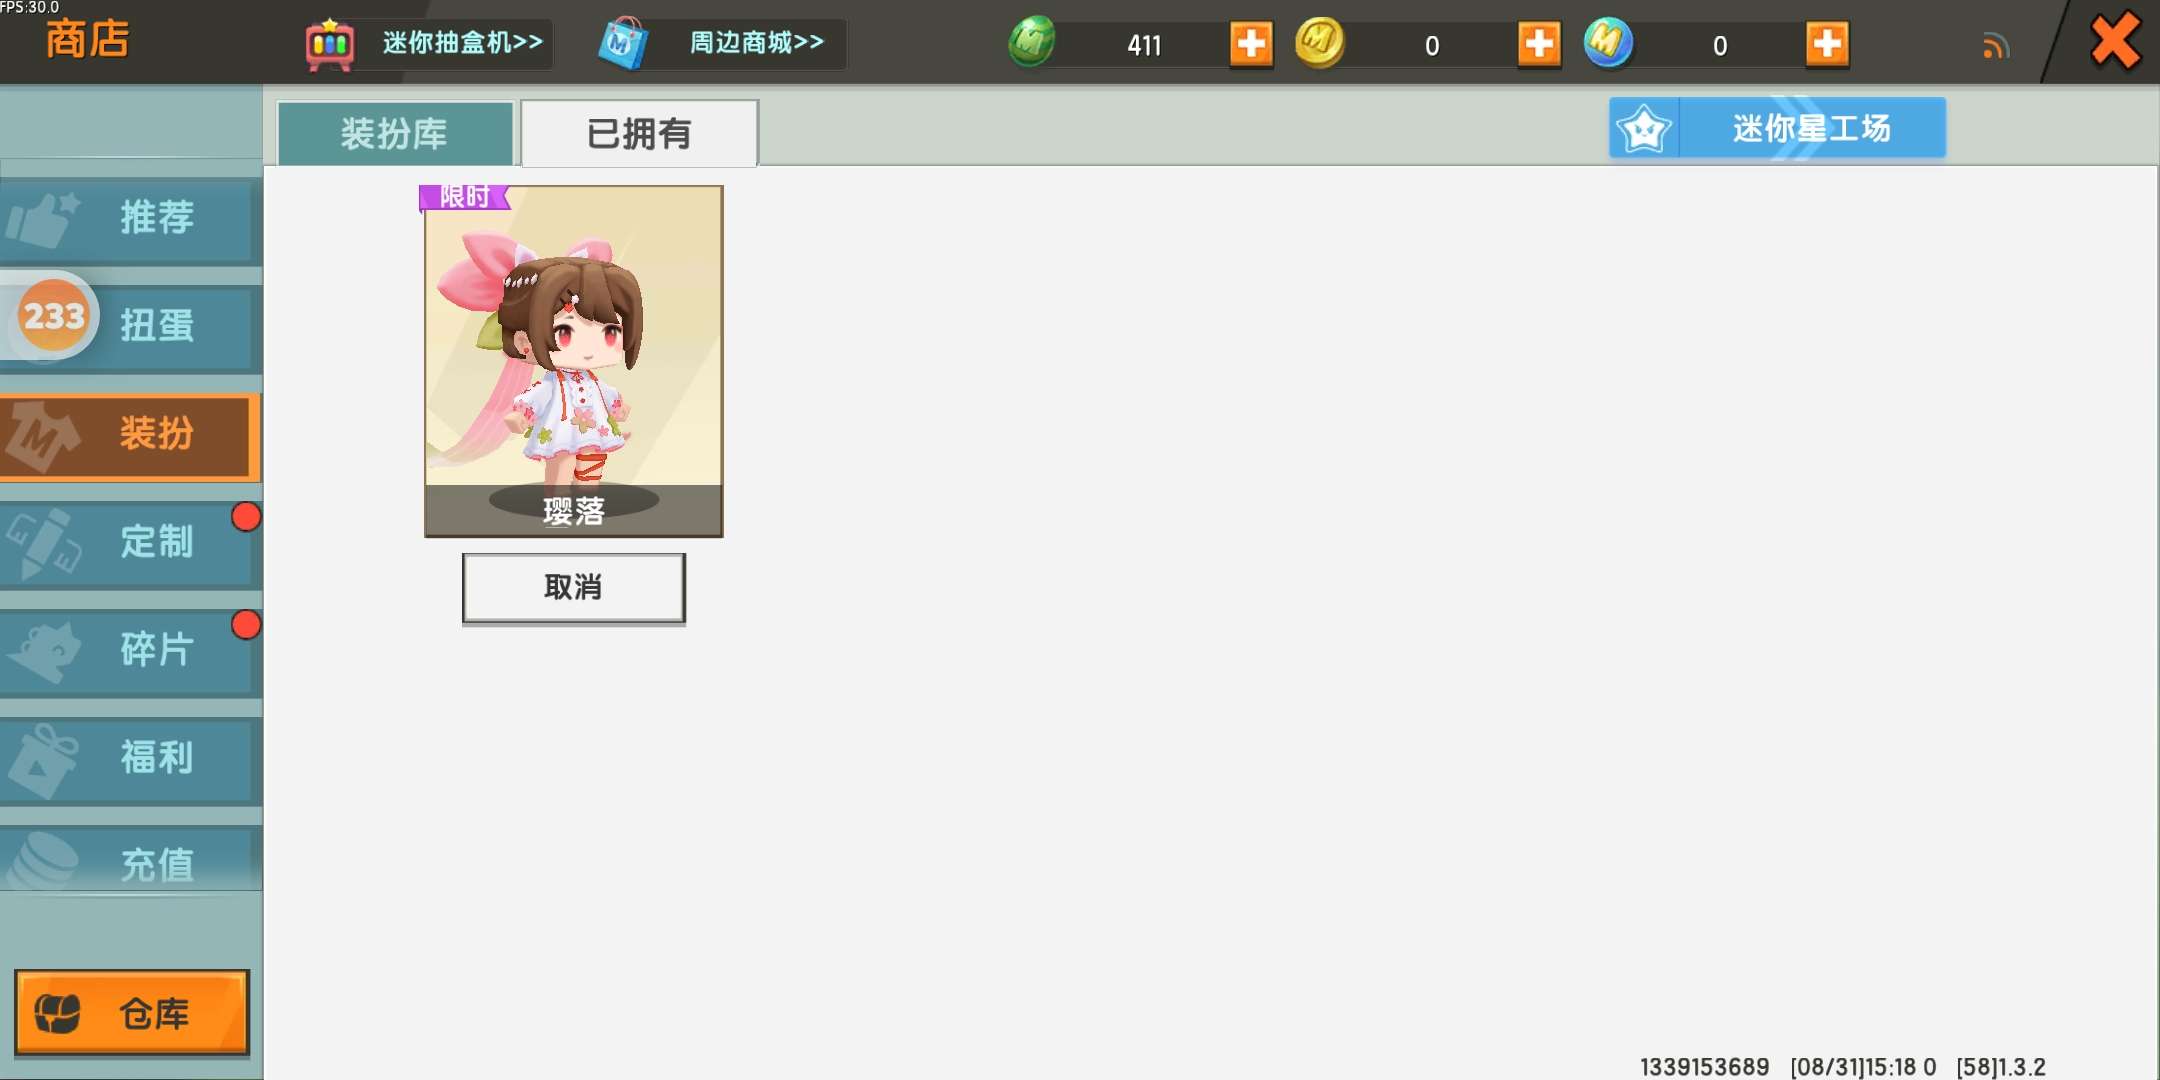Click the orange signal feed icon
This screenshot has height=1080, width=2160.
click(1995, 46)
